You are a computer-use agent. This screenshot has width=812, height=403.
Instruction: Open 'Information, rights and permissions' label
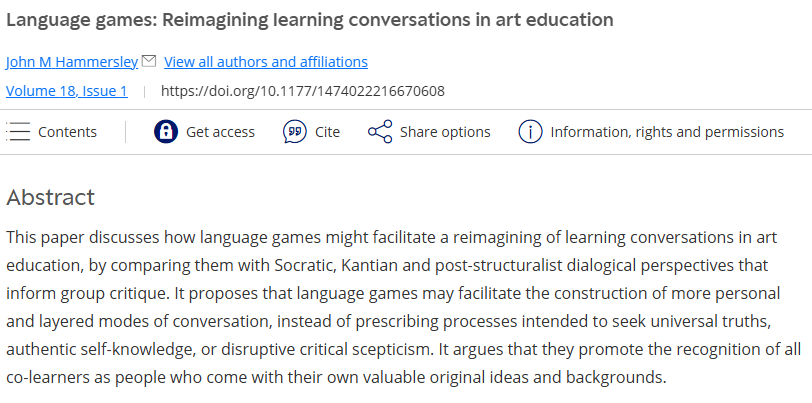(667, 132)
